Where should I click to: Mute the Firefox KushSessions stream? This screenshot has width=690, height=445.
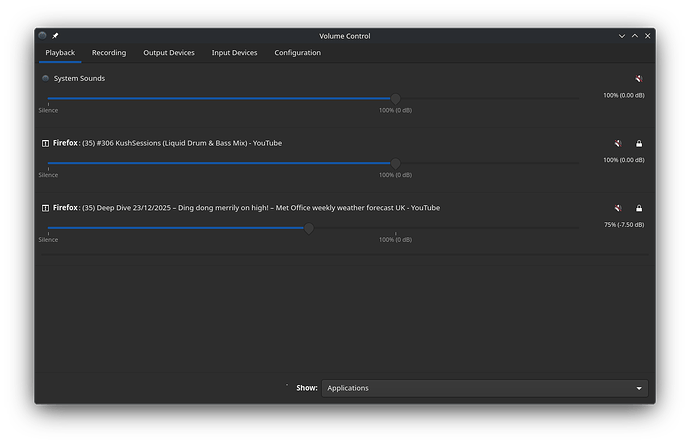[x=618, y=144]
